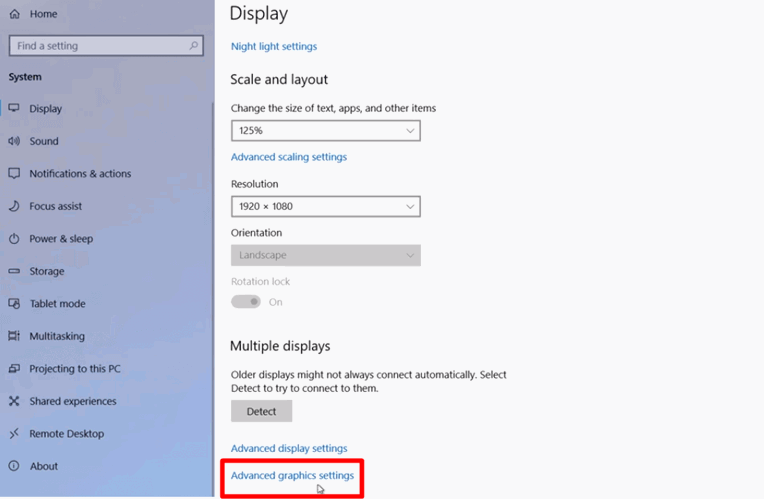Viewport: 764px width, 499px height.
Task: Click the 'Older displays might not' description
Action: click(x=369, y=382)
